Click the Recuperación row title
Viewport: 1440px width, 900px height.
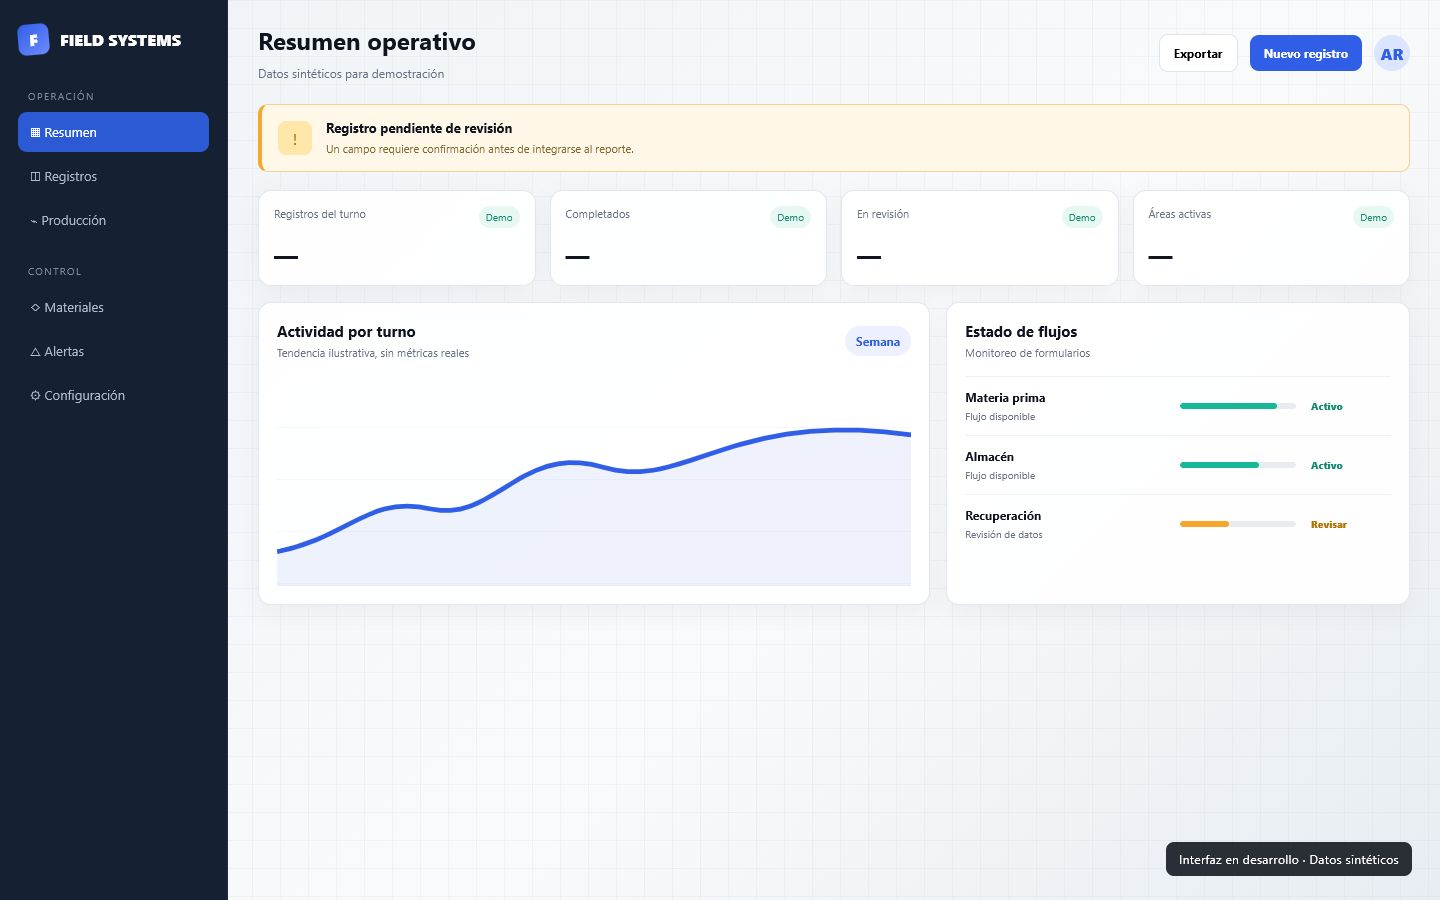1003,515
